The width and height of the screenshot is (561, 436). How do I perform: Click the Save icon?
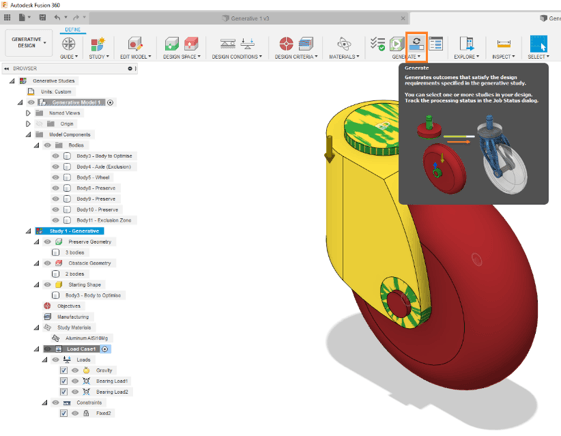click(x=42, y=17)
